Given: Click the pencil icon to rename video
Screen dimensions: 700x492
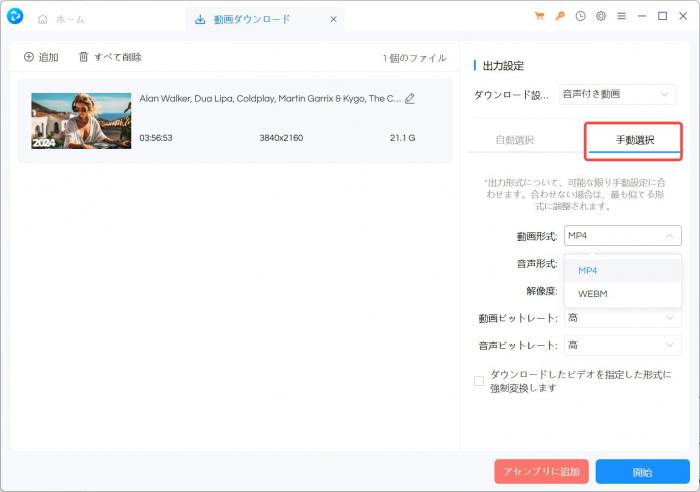Looking at the screenshot, I should (409, 99).
